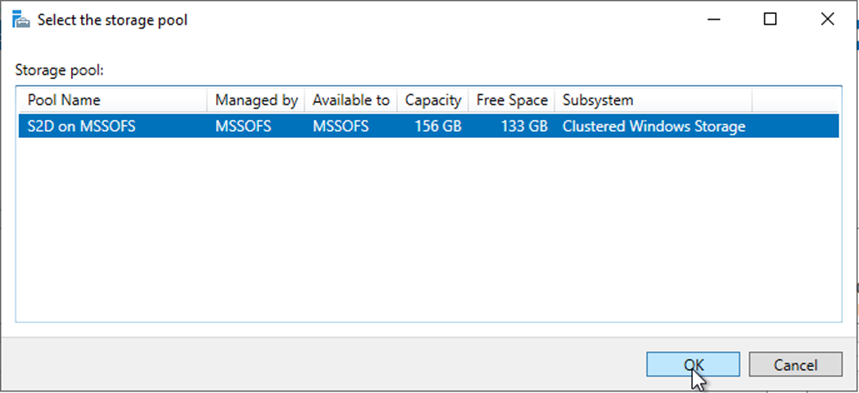This screenshot has height=393, width=859.
Task: Sort by the Available to column header
Action: [x=351, y=100]
